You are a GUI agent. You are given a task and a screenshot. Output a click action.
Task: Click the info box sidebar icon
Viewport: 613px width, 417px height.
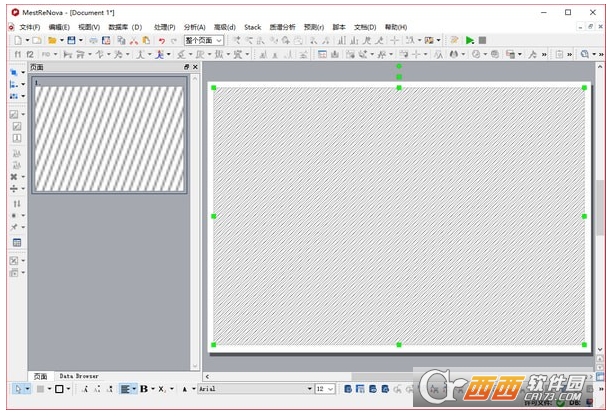click(17, 138)
